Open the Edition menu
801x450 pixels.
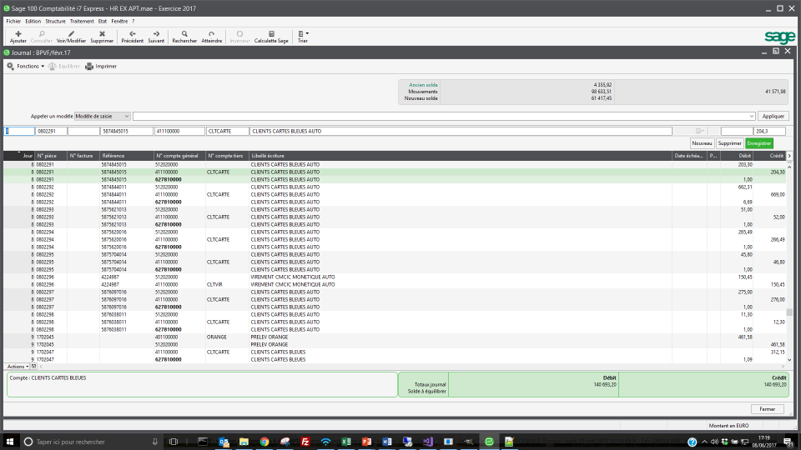point(33,21)
